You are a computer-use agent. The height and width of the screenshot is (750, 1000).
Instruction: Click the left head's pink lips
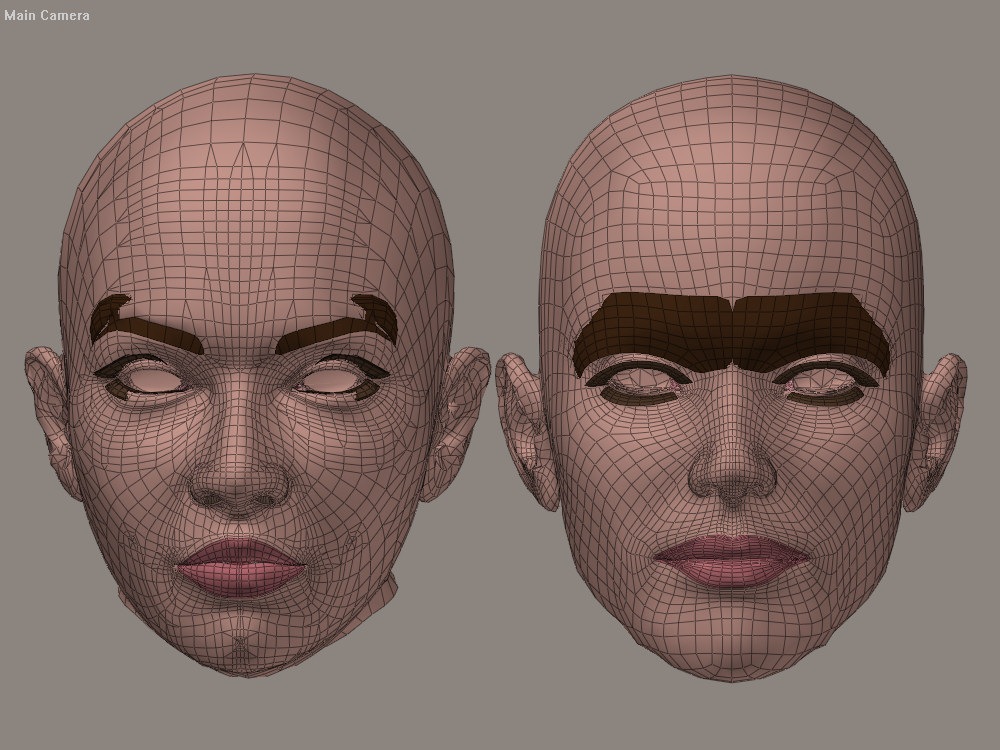(x=240, y=565)
